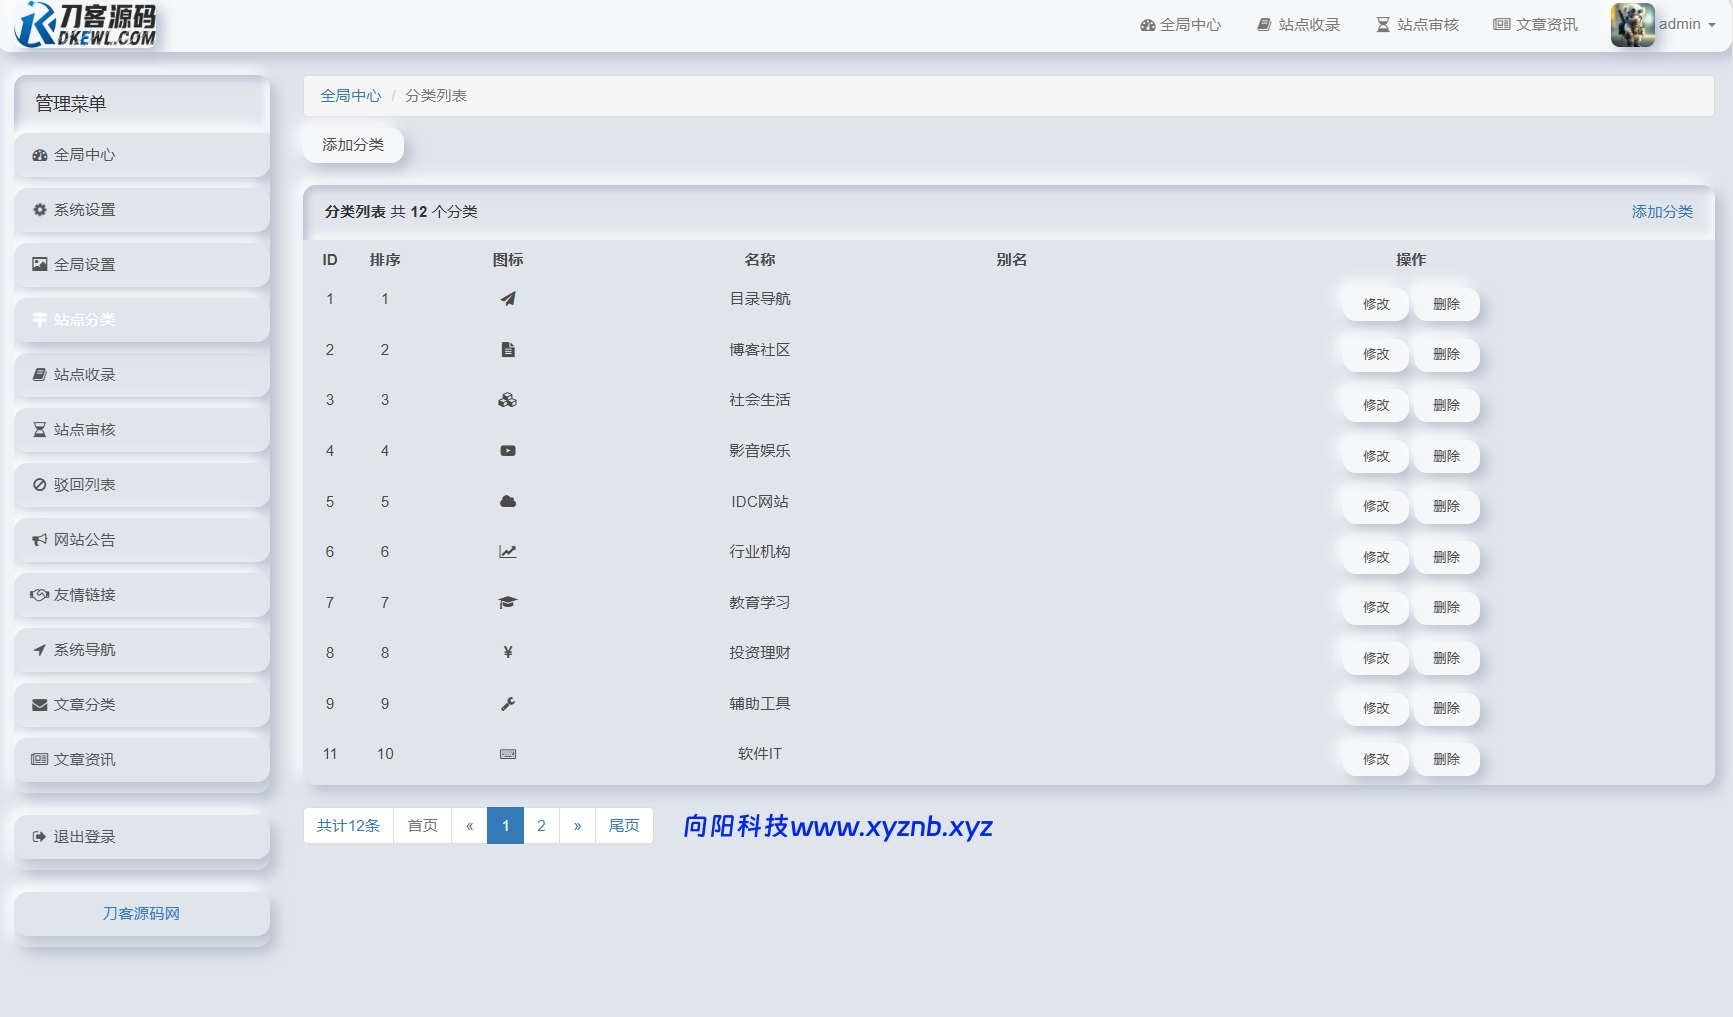Screen dimensions: 1733x1017
Task: Open 系统设置 in the sidebar menu
Action: 142,210
